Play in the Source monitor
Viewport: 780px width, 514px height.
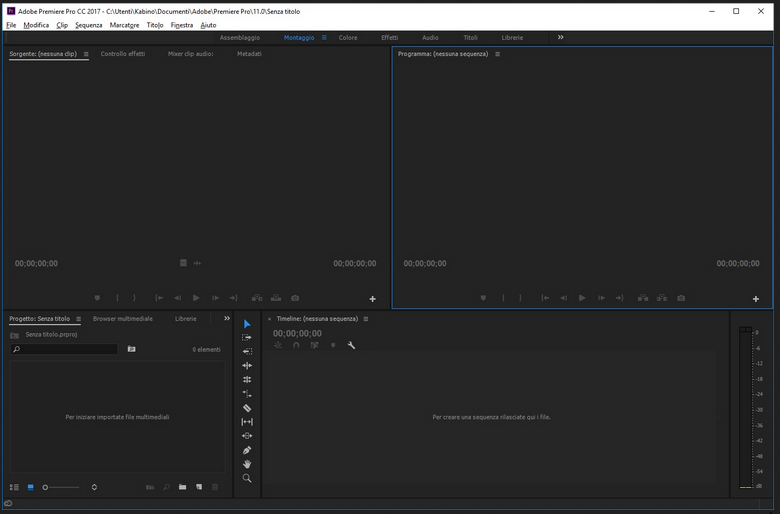[x=196, y=298]
